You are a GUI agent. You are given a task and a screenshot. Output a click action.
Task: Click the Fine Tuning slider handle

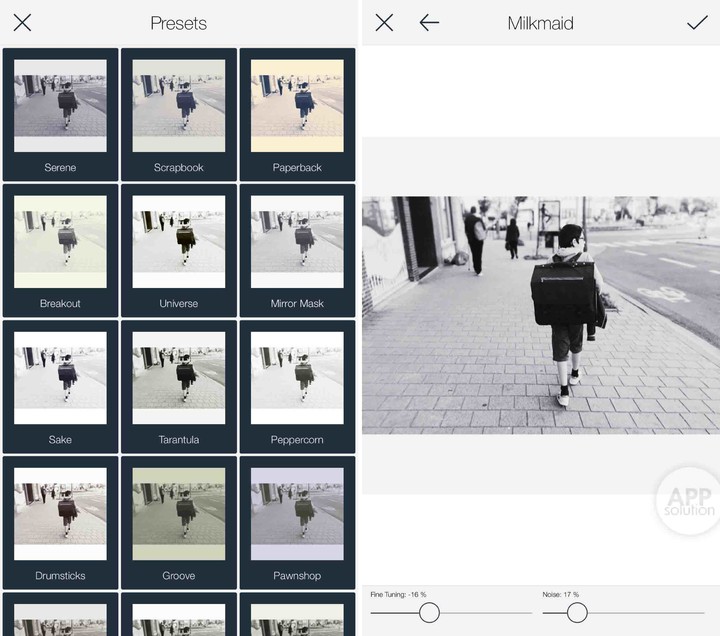point(429,612)
